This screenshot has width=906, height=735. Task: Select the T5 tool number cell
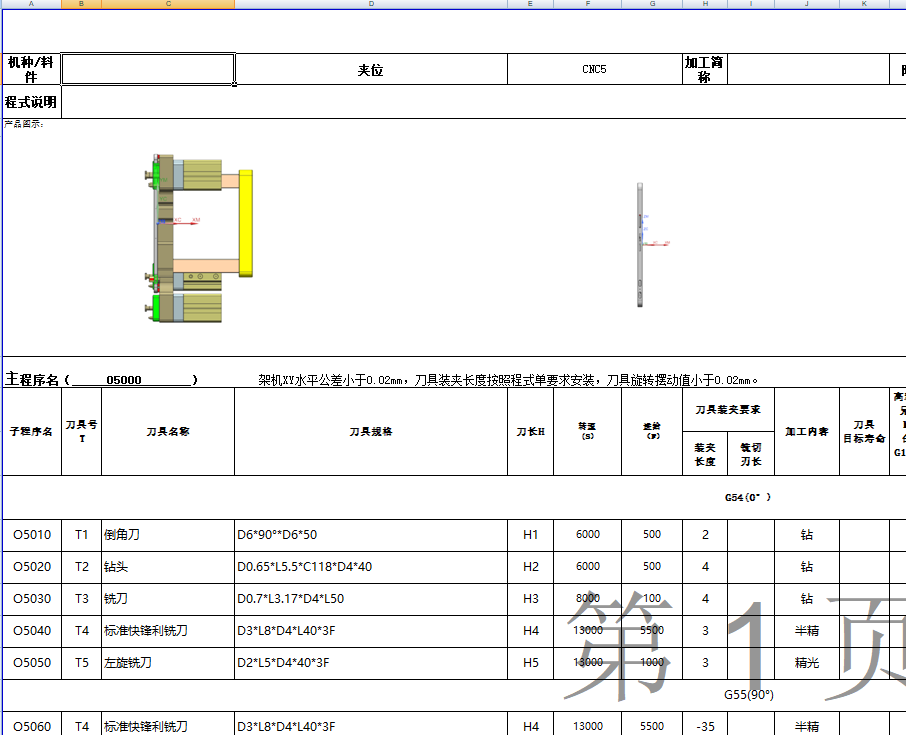pos(82,663)
